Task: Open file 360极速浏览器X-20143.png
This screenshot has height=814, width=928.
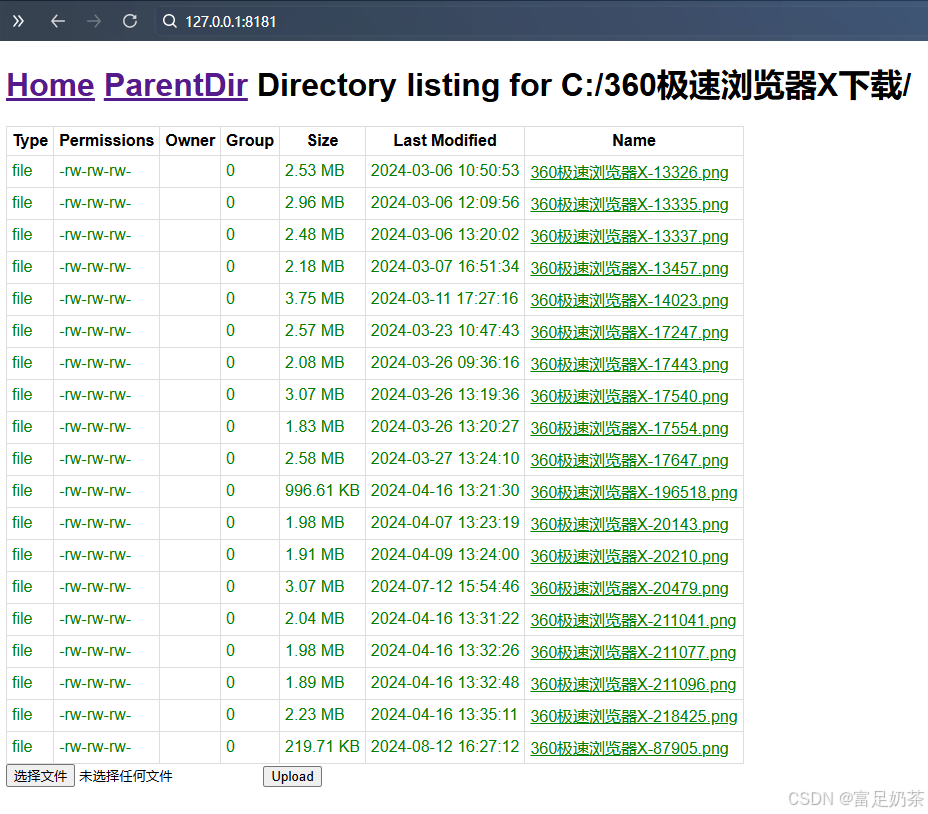Action: pyautogui.click(x=629, y=524)
